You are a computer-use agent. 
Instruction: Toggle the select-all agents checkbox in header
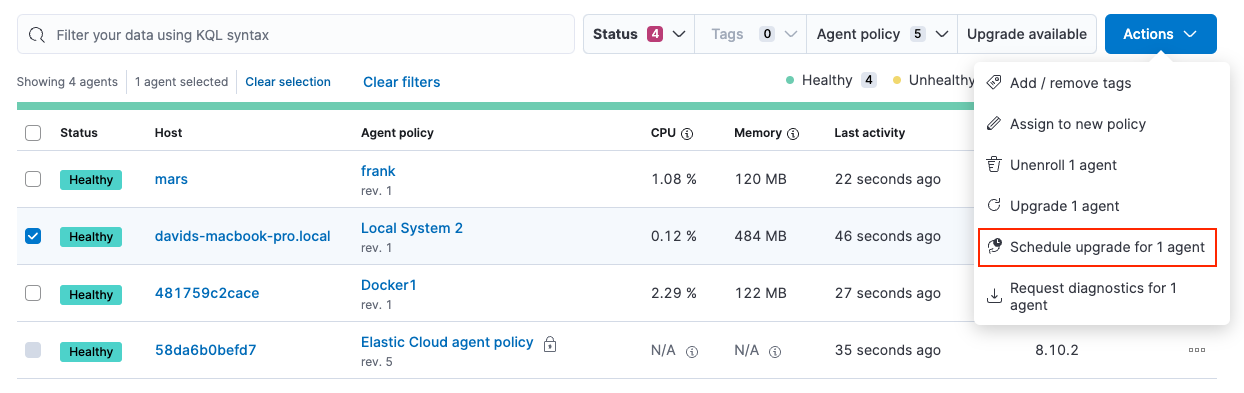point(33,133)
